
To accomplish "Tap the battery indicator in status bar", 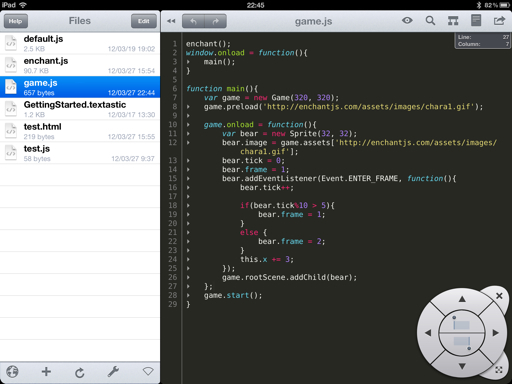I will click(504, 5).
